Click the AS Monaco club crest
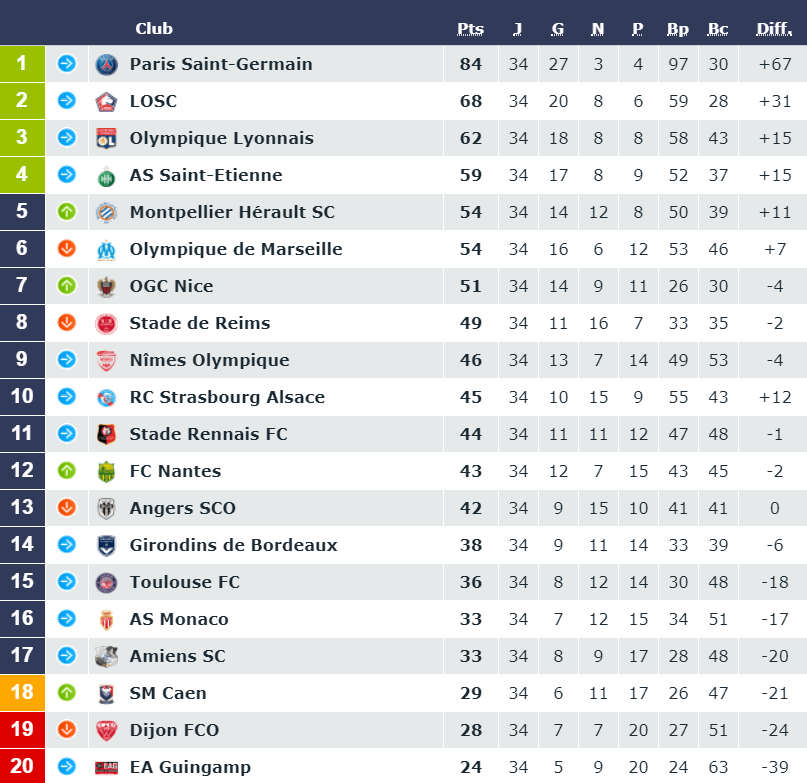The image size is (807, 783). (107, 620)
